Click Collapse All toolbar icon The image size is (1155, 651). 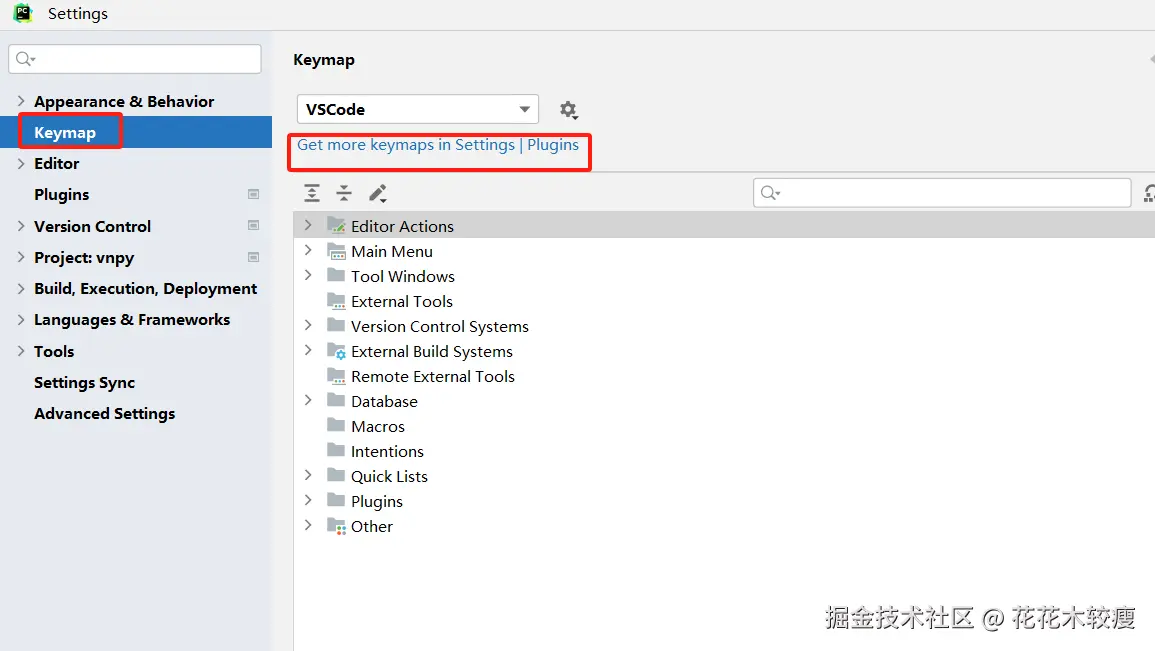(344, 193)
